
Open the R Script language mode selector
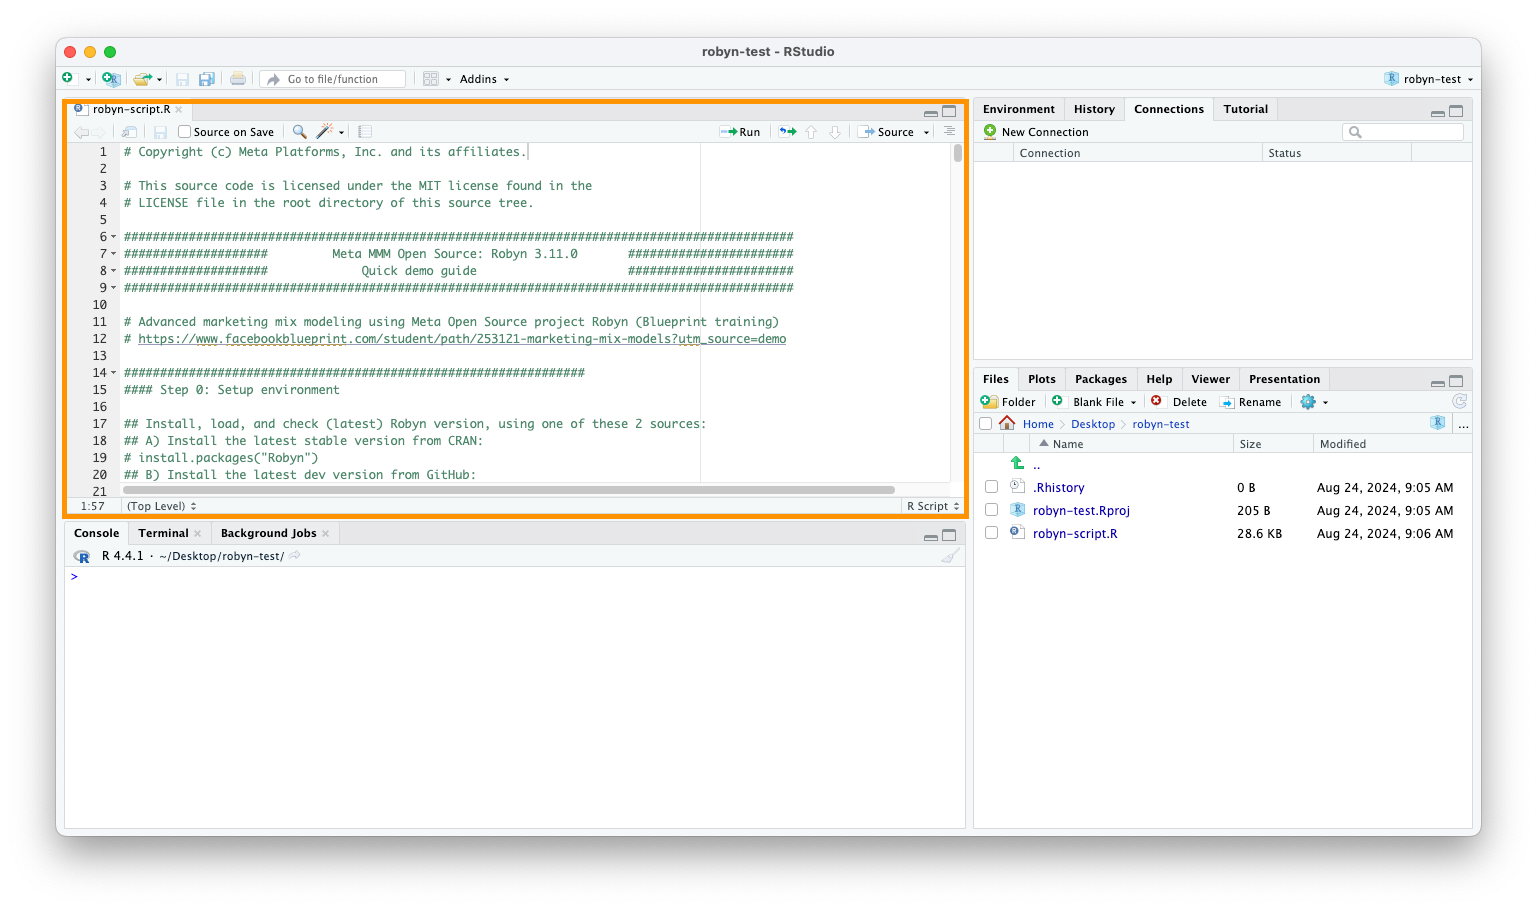pos(931,505)
